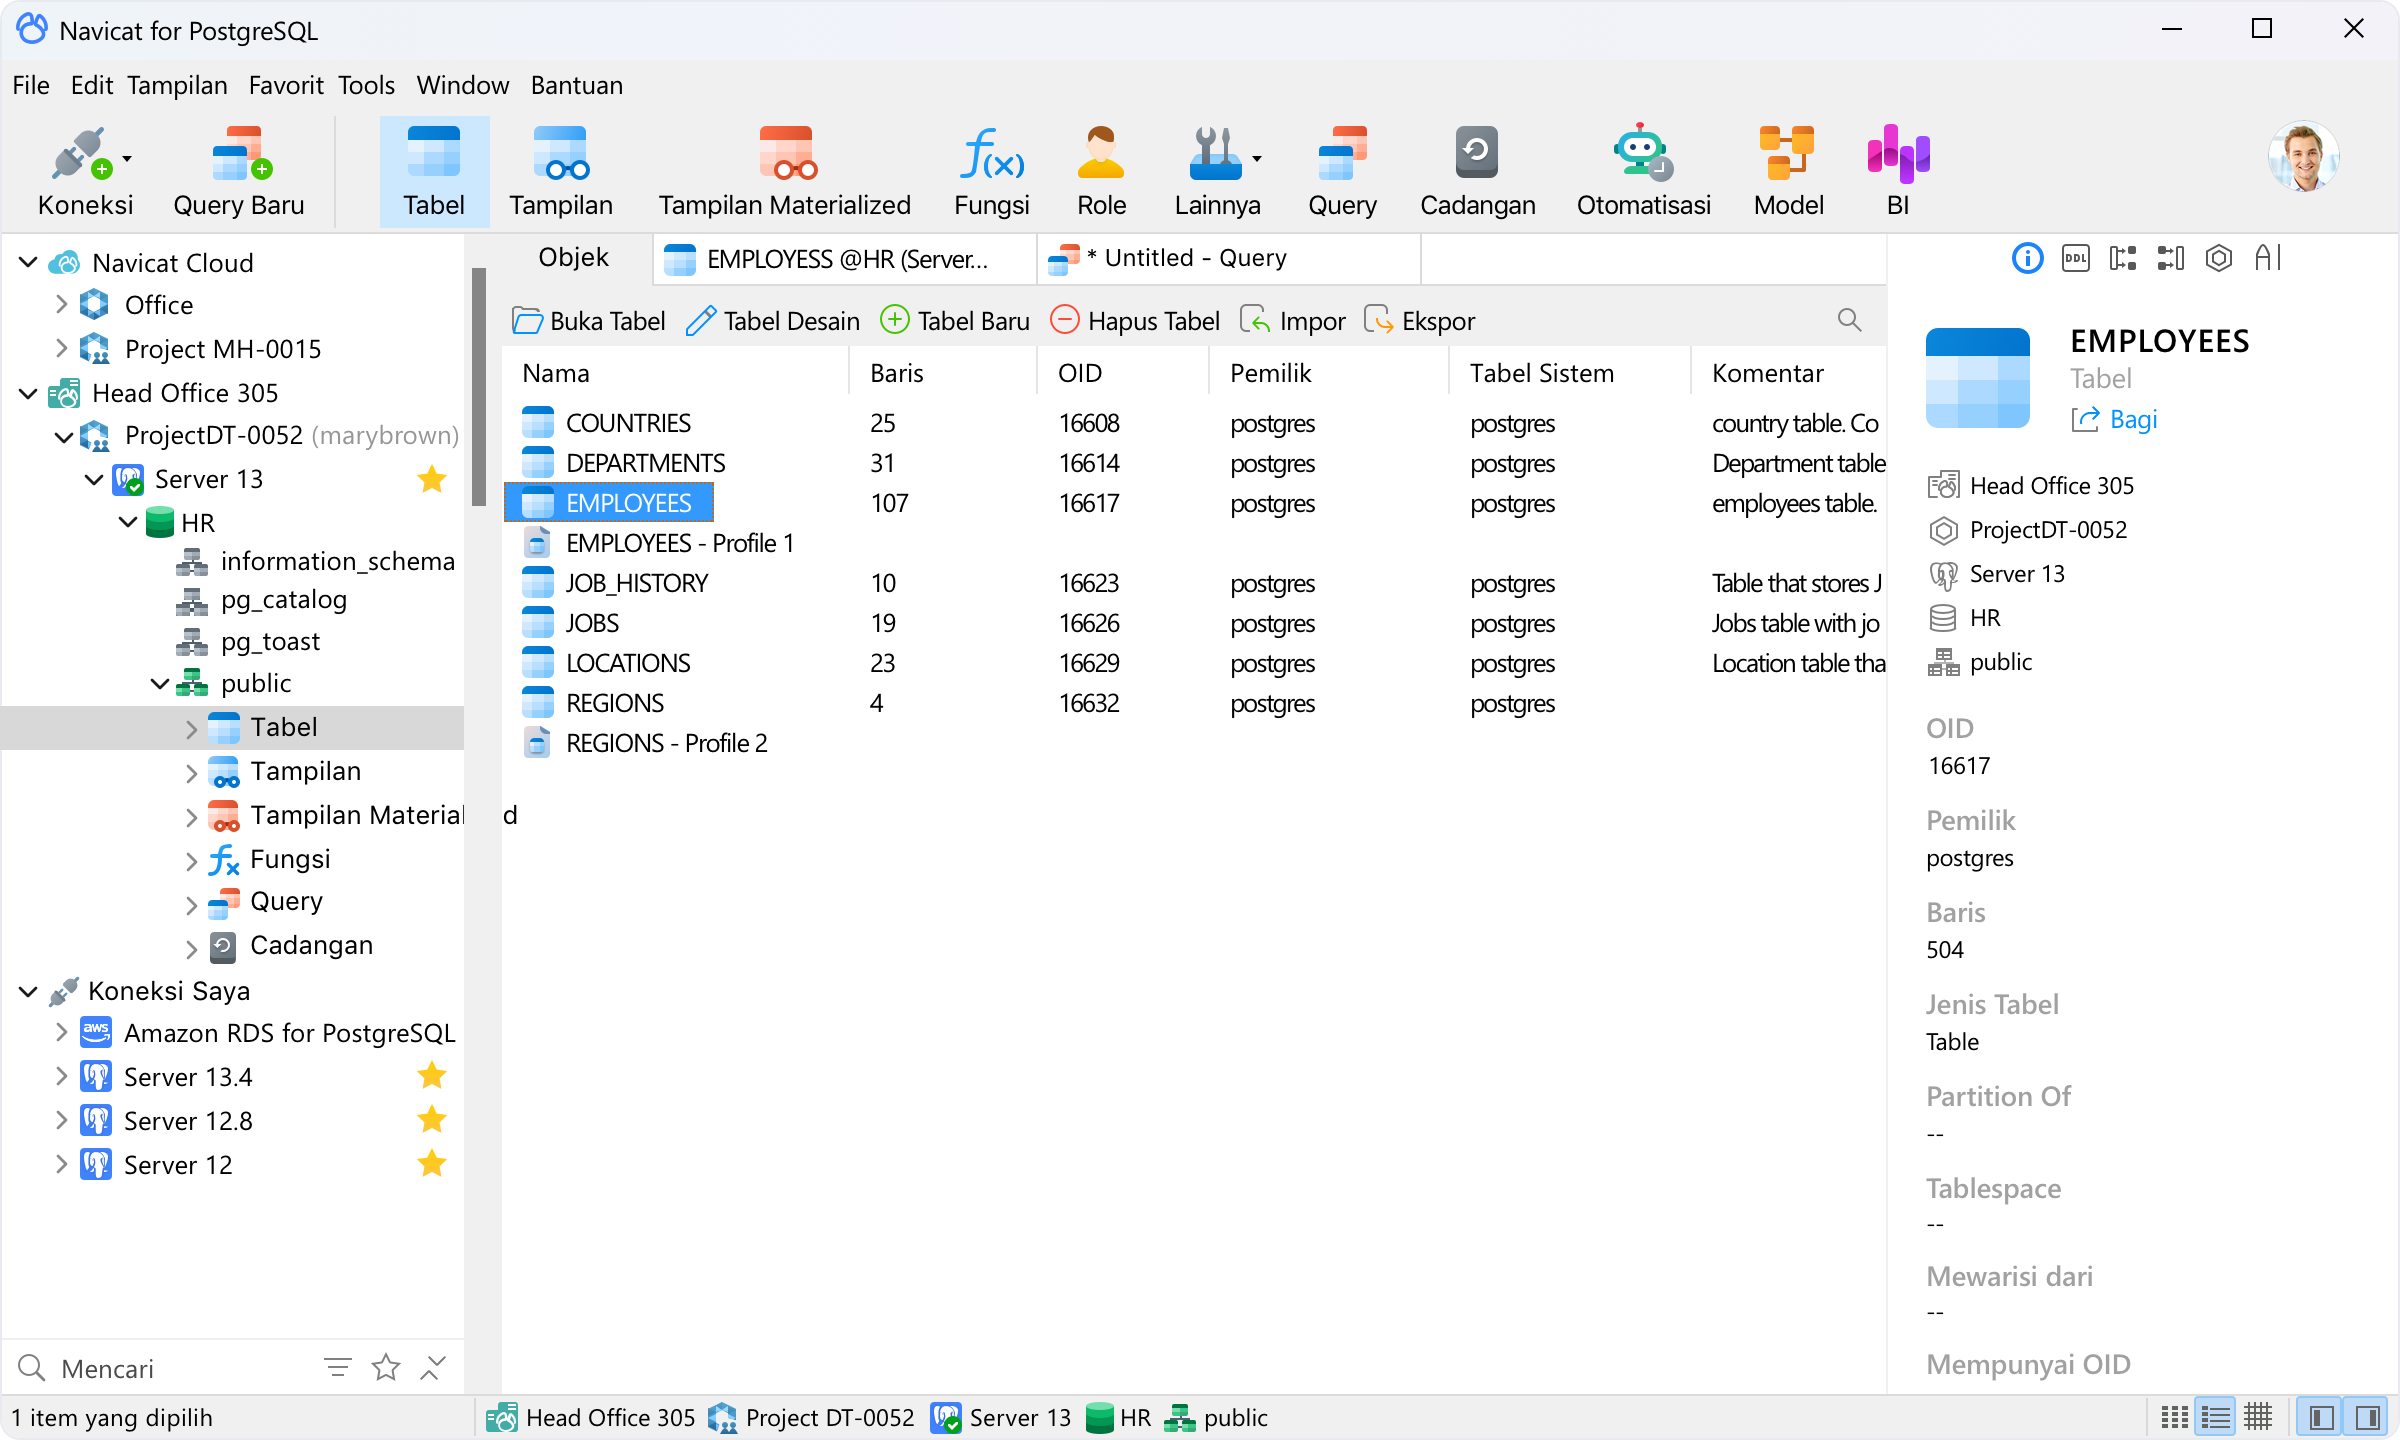The image size is (2400, 1440).
Task: Select EMPLOYEES - Profile 1 item
Action: 658,543
